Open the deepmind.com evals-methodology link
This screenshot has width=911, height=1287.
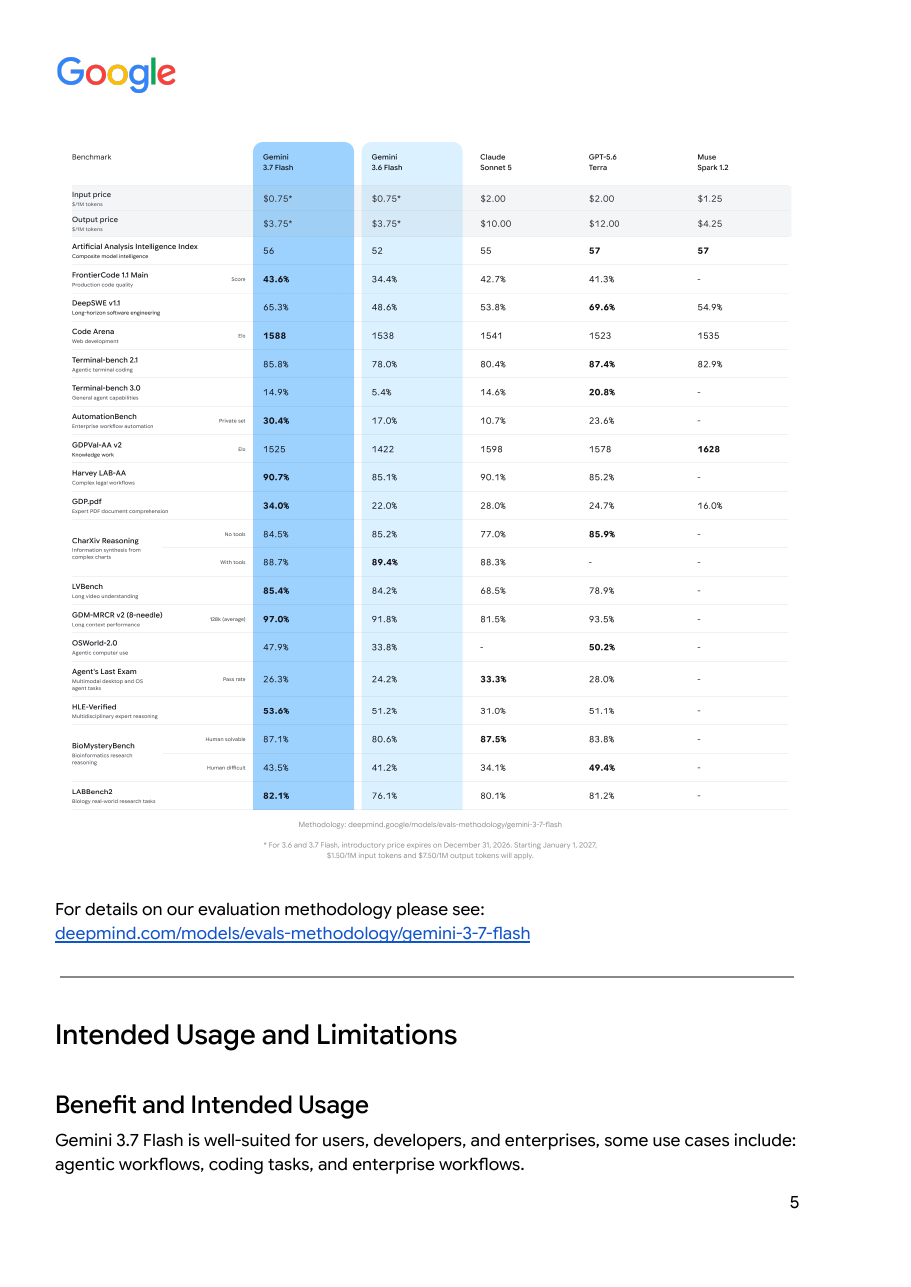tap(292, 934)
